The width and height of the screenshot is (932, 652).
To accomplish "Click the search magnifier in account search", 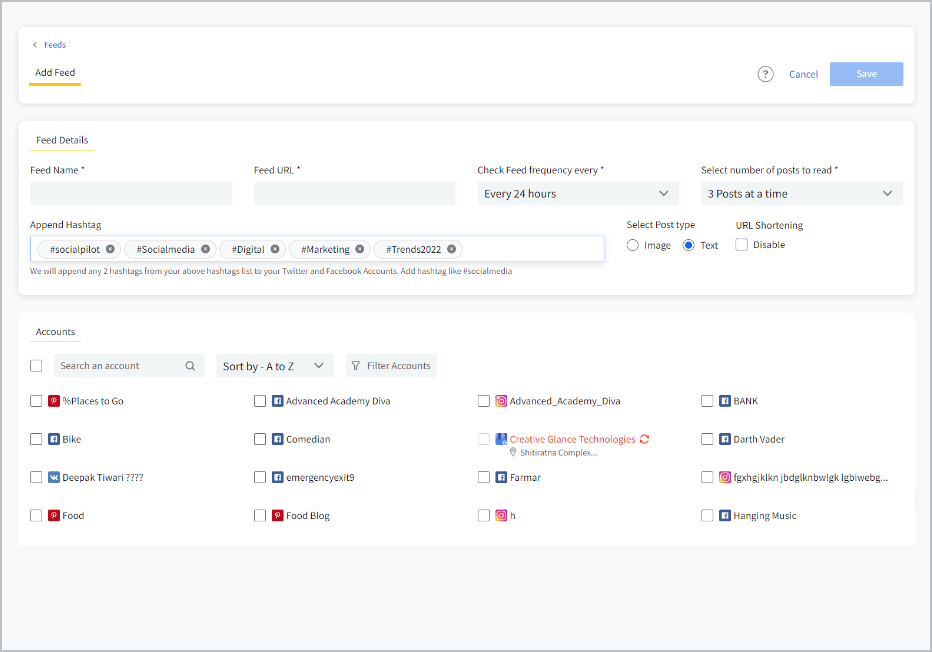I will tap(190, 366).
